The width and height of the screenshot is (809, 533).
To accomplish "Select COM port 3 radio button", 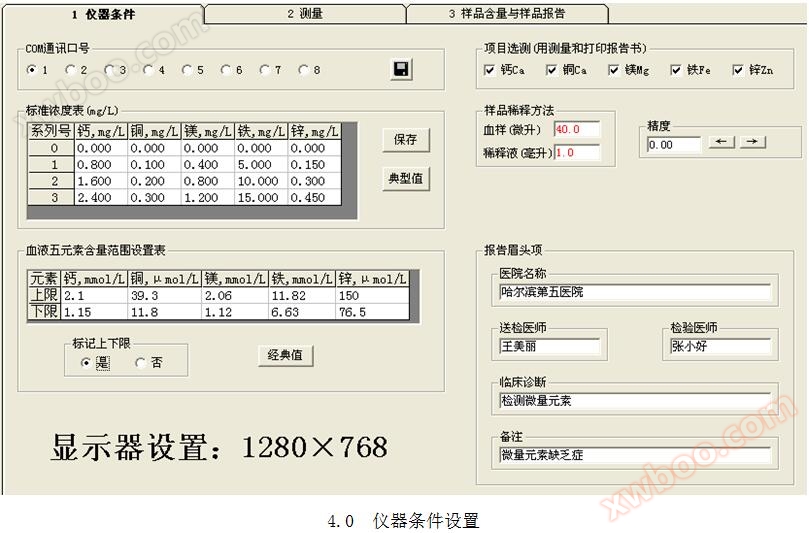I will coord(109,70).
